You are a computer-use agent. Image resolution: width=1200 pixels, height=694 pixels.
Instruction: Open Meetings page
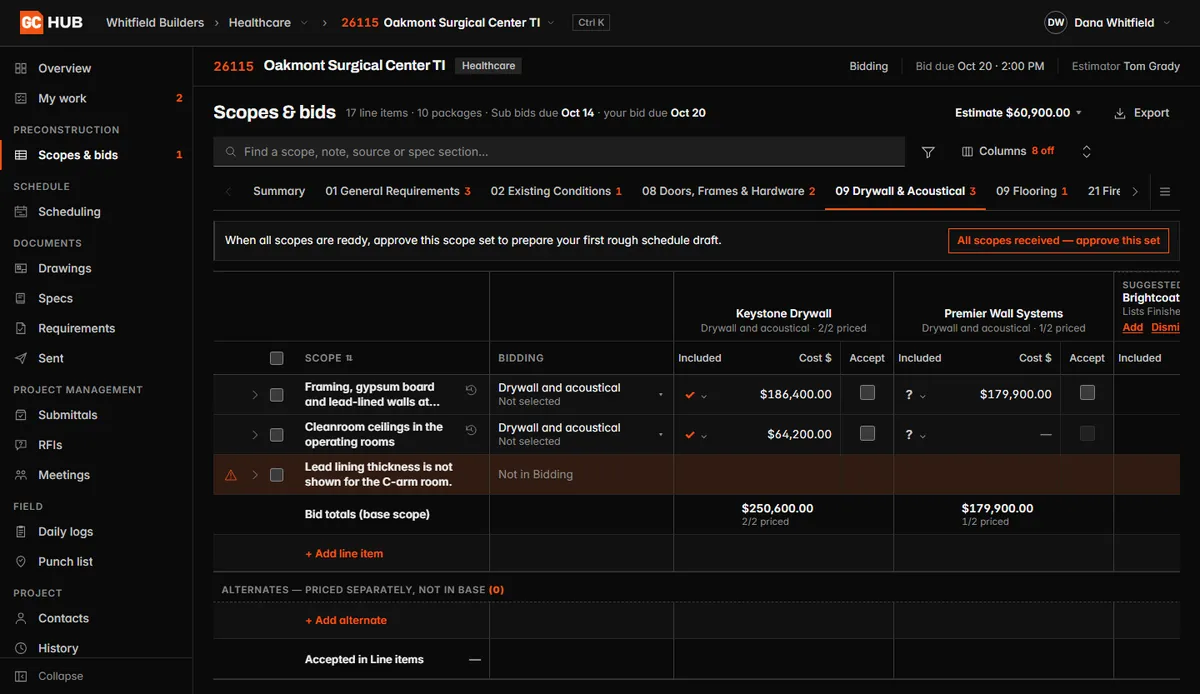64,474
